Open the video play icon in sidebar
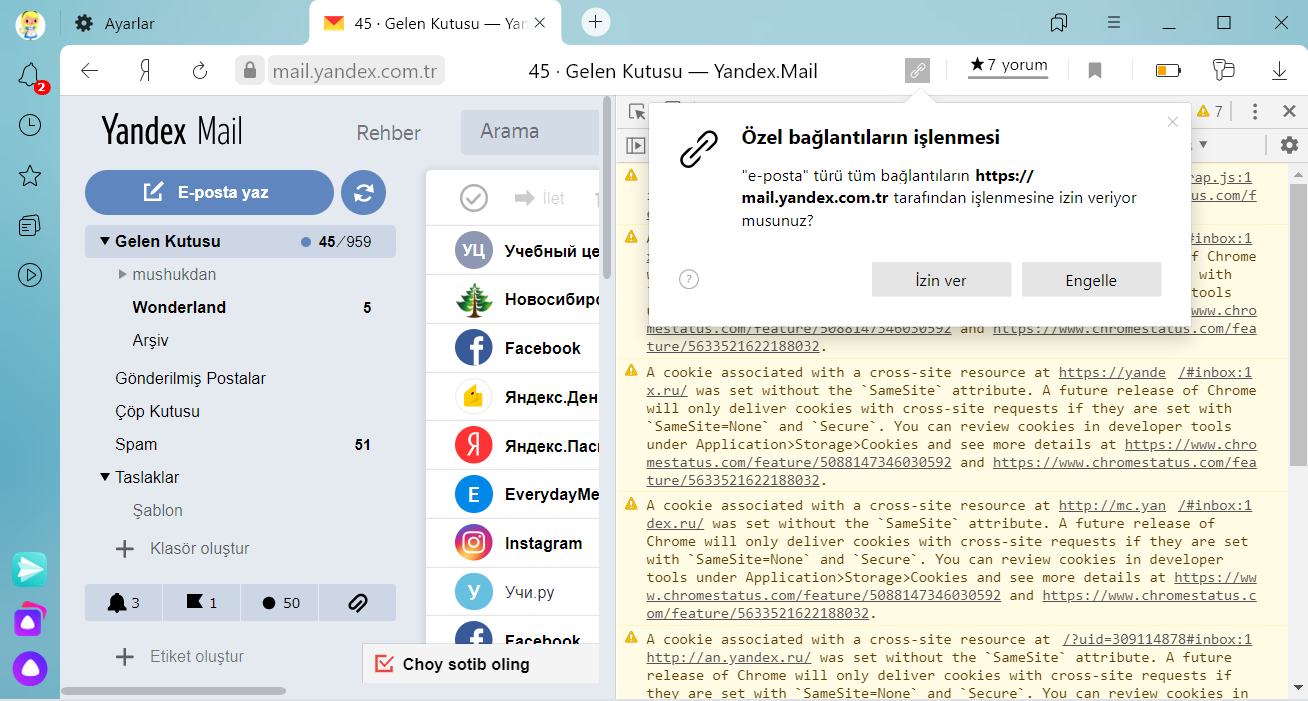The image size is (1308, 701). (x=30, y=275)
